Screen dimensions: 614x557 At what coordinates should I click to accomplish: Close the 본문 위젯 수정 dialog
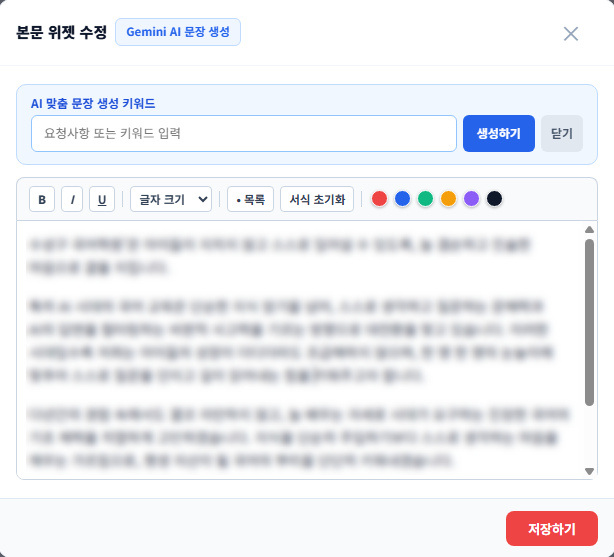(x=571, y=34)
